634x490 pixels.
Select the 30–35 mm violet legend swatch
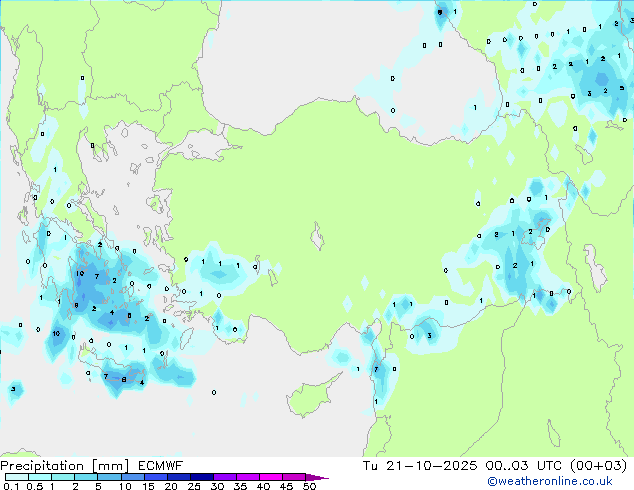click(224, 477)
